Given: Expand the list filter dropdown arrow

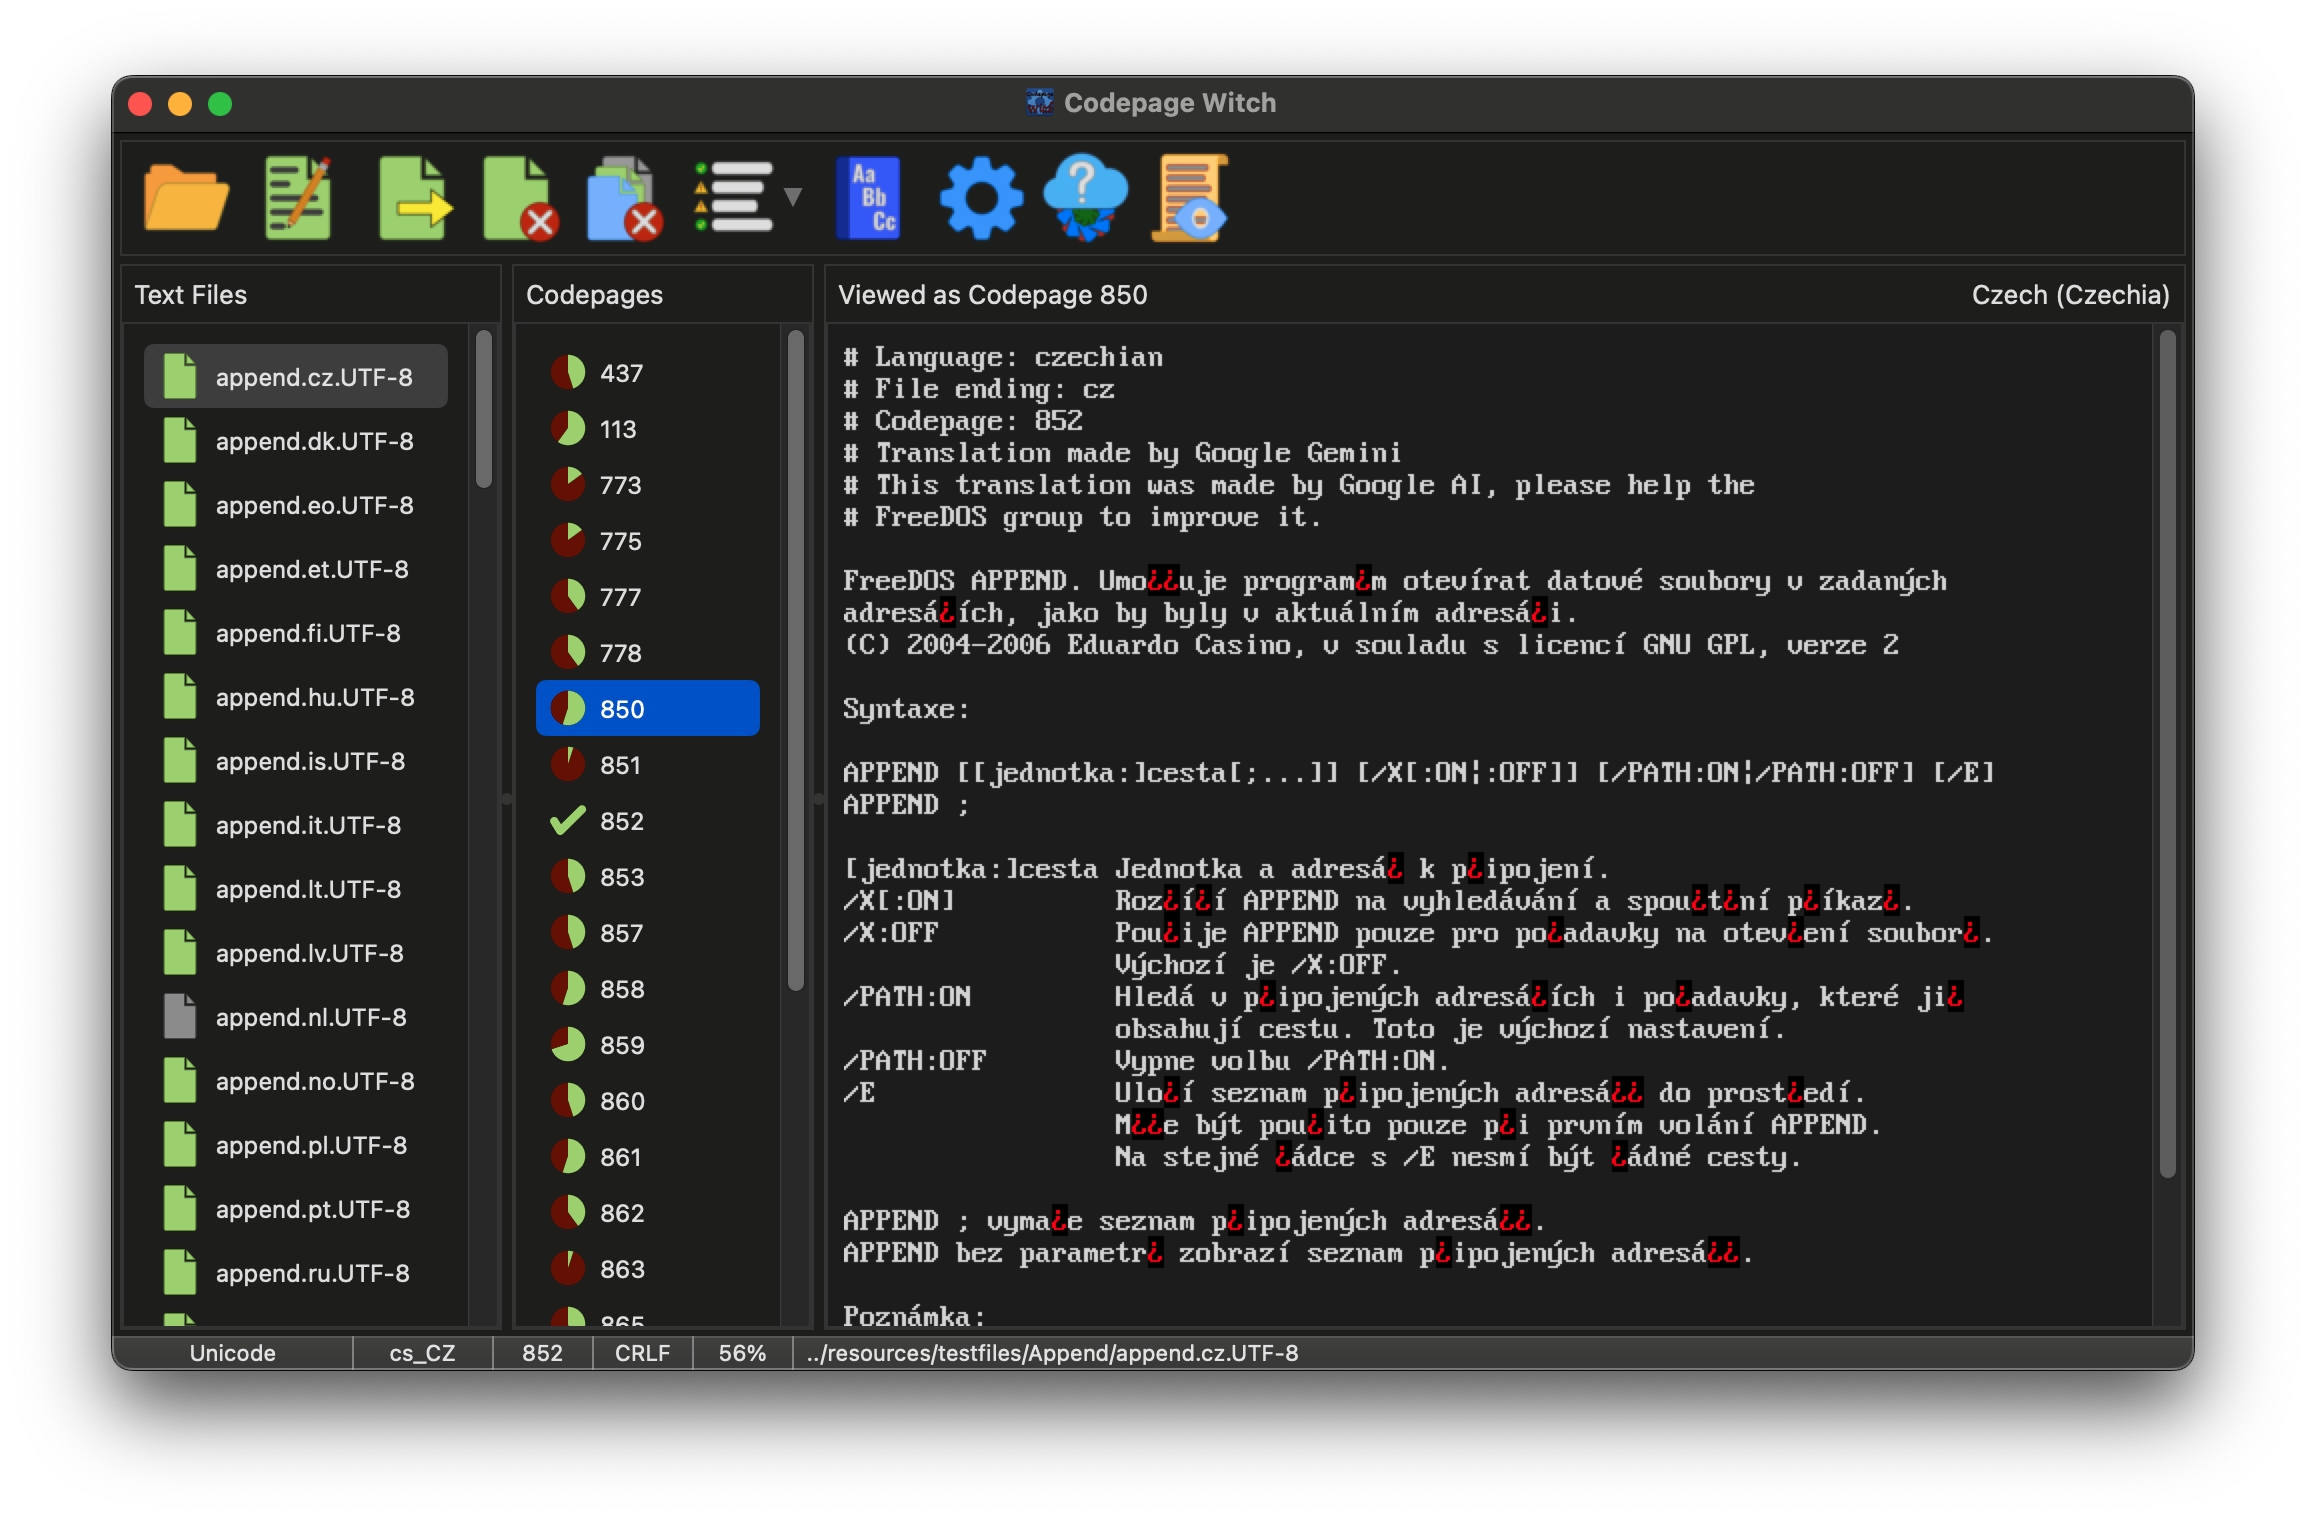Looking at the screenshot, I should (x=793, y=197).
